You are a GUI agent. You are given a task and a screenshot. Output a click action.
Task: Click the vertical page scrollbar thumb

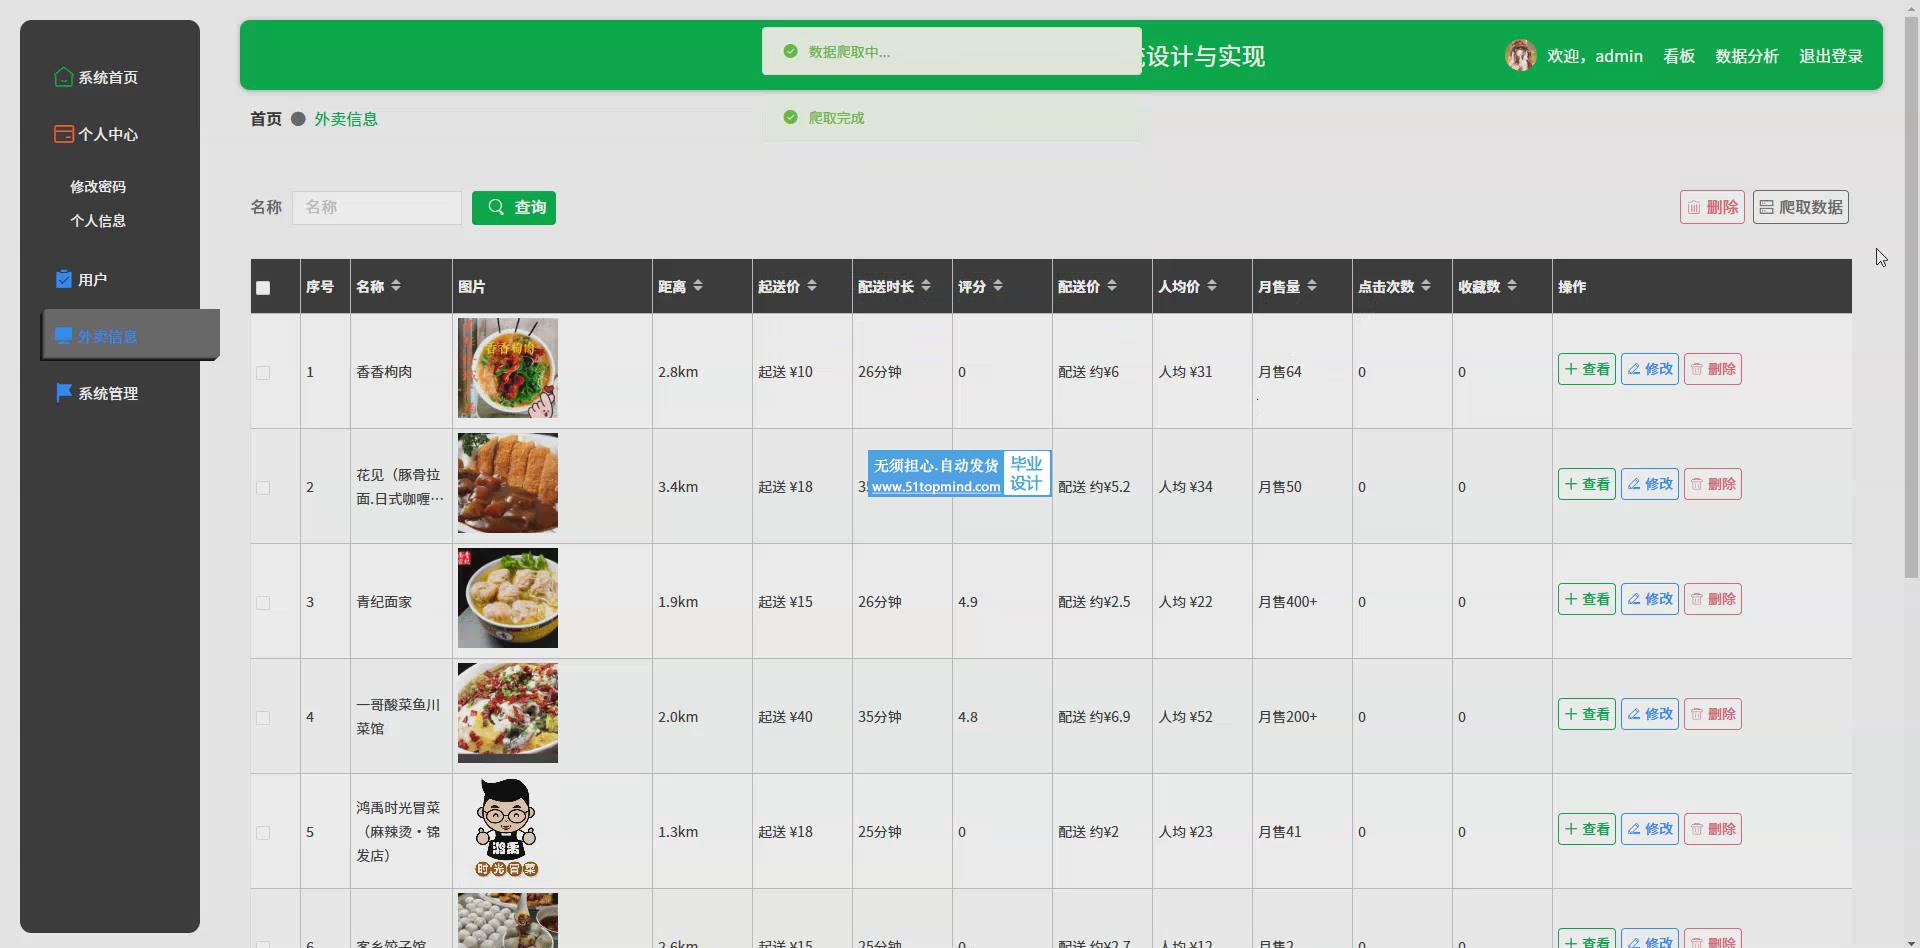(x=1911, y=300)
